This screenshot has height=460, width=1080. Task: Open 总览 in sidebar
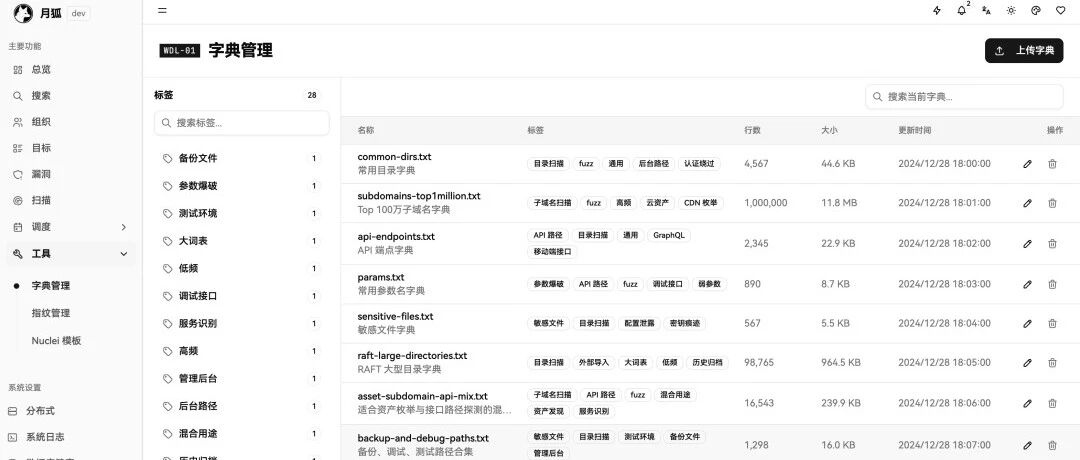[70, 70]
